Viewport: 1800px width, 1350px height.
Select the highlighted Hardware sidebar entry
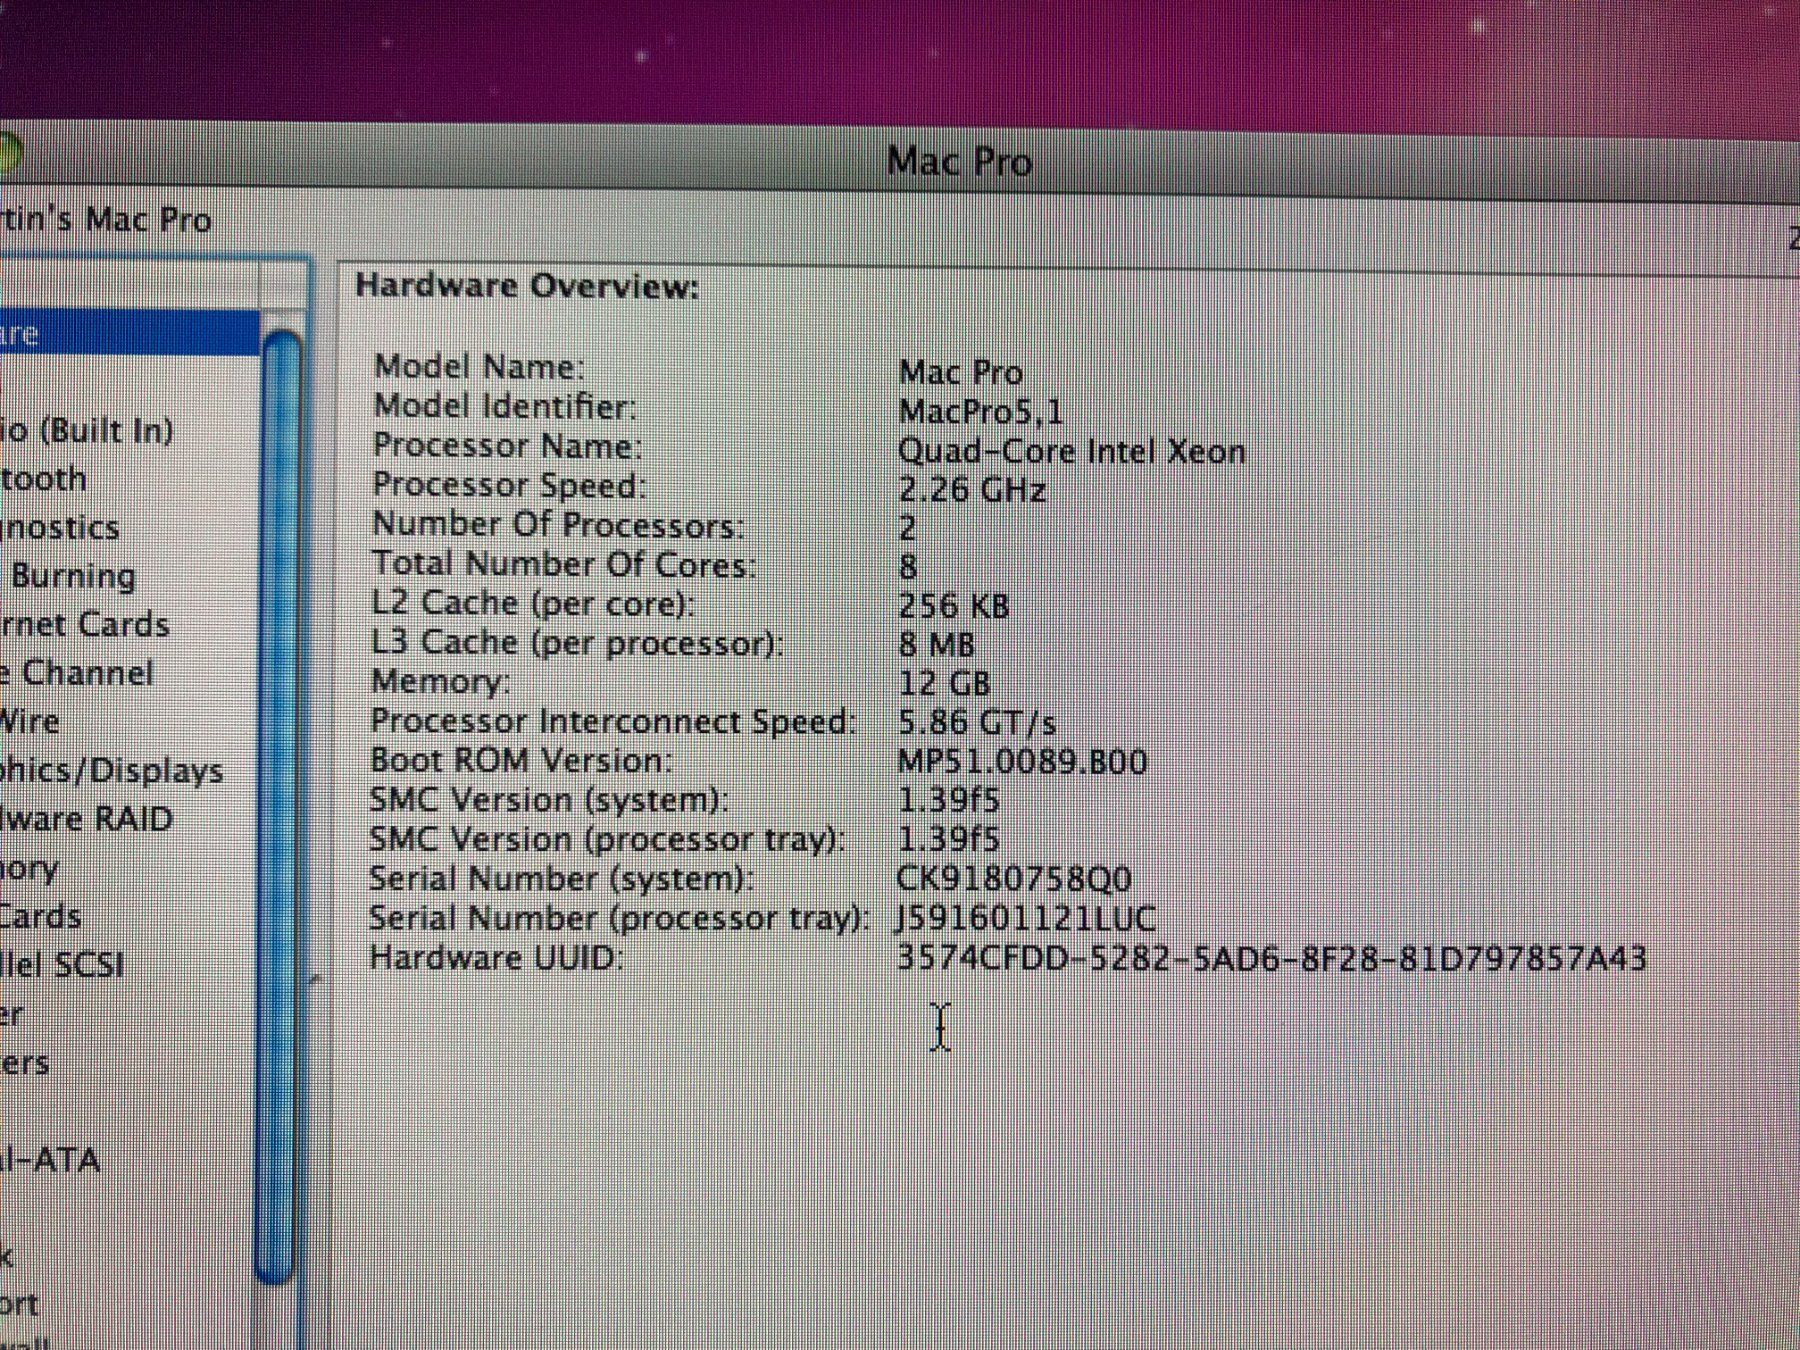130,333
